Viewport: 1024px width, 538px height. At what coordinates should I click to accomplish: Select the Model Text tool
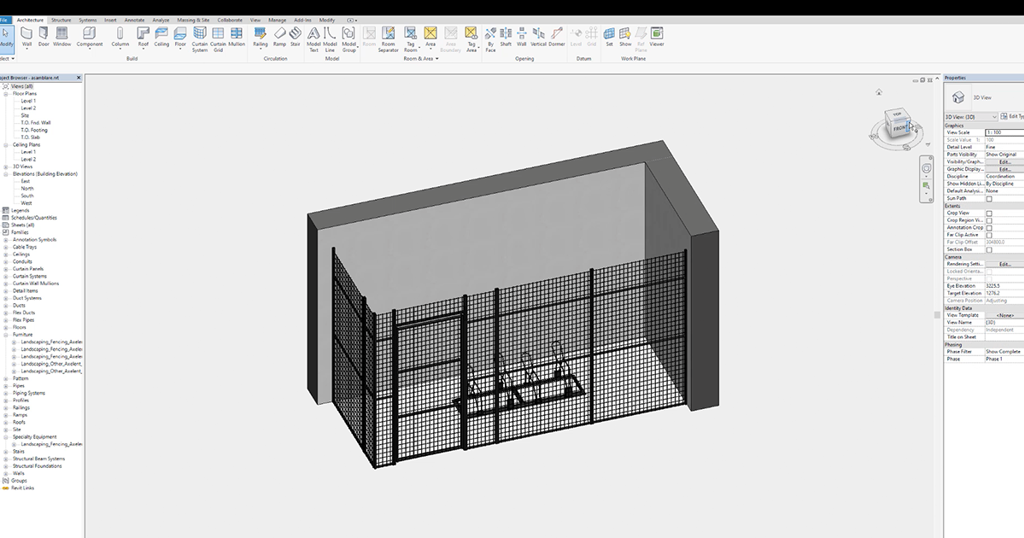point(313,39)
